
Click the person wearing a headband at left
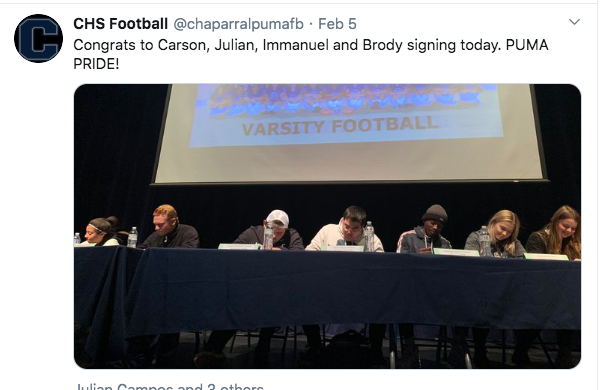tap(100, 232)
